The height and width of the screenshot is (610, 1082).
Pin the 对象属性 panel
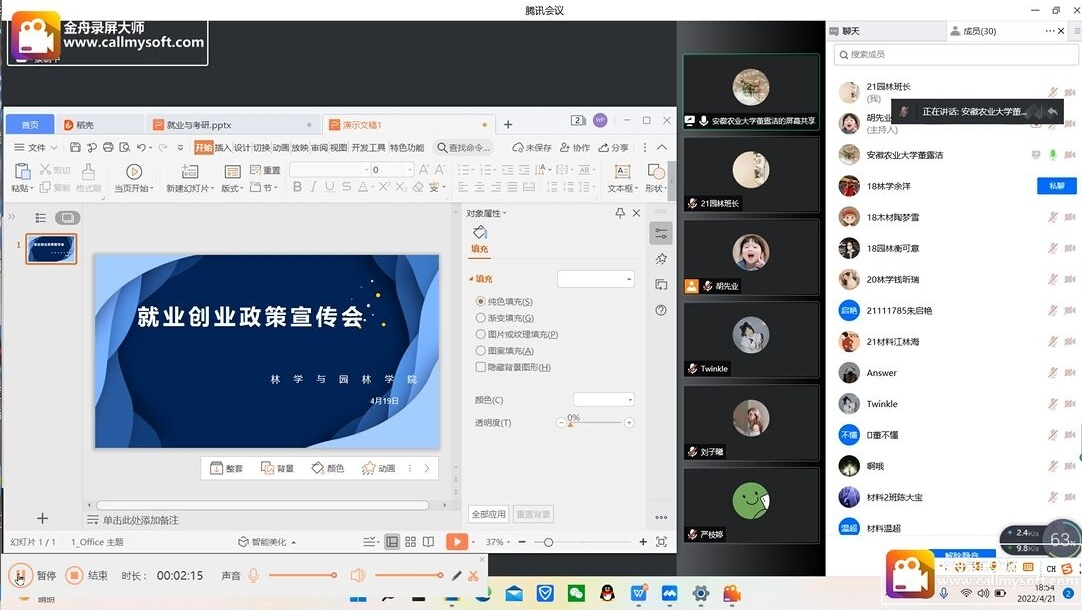[619, 213]
